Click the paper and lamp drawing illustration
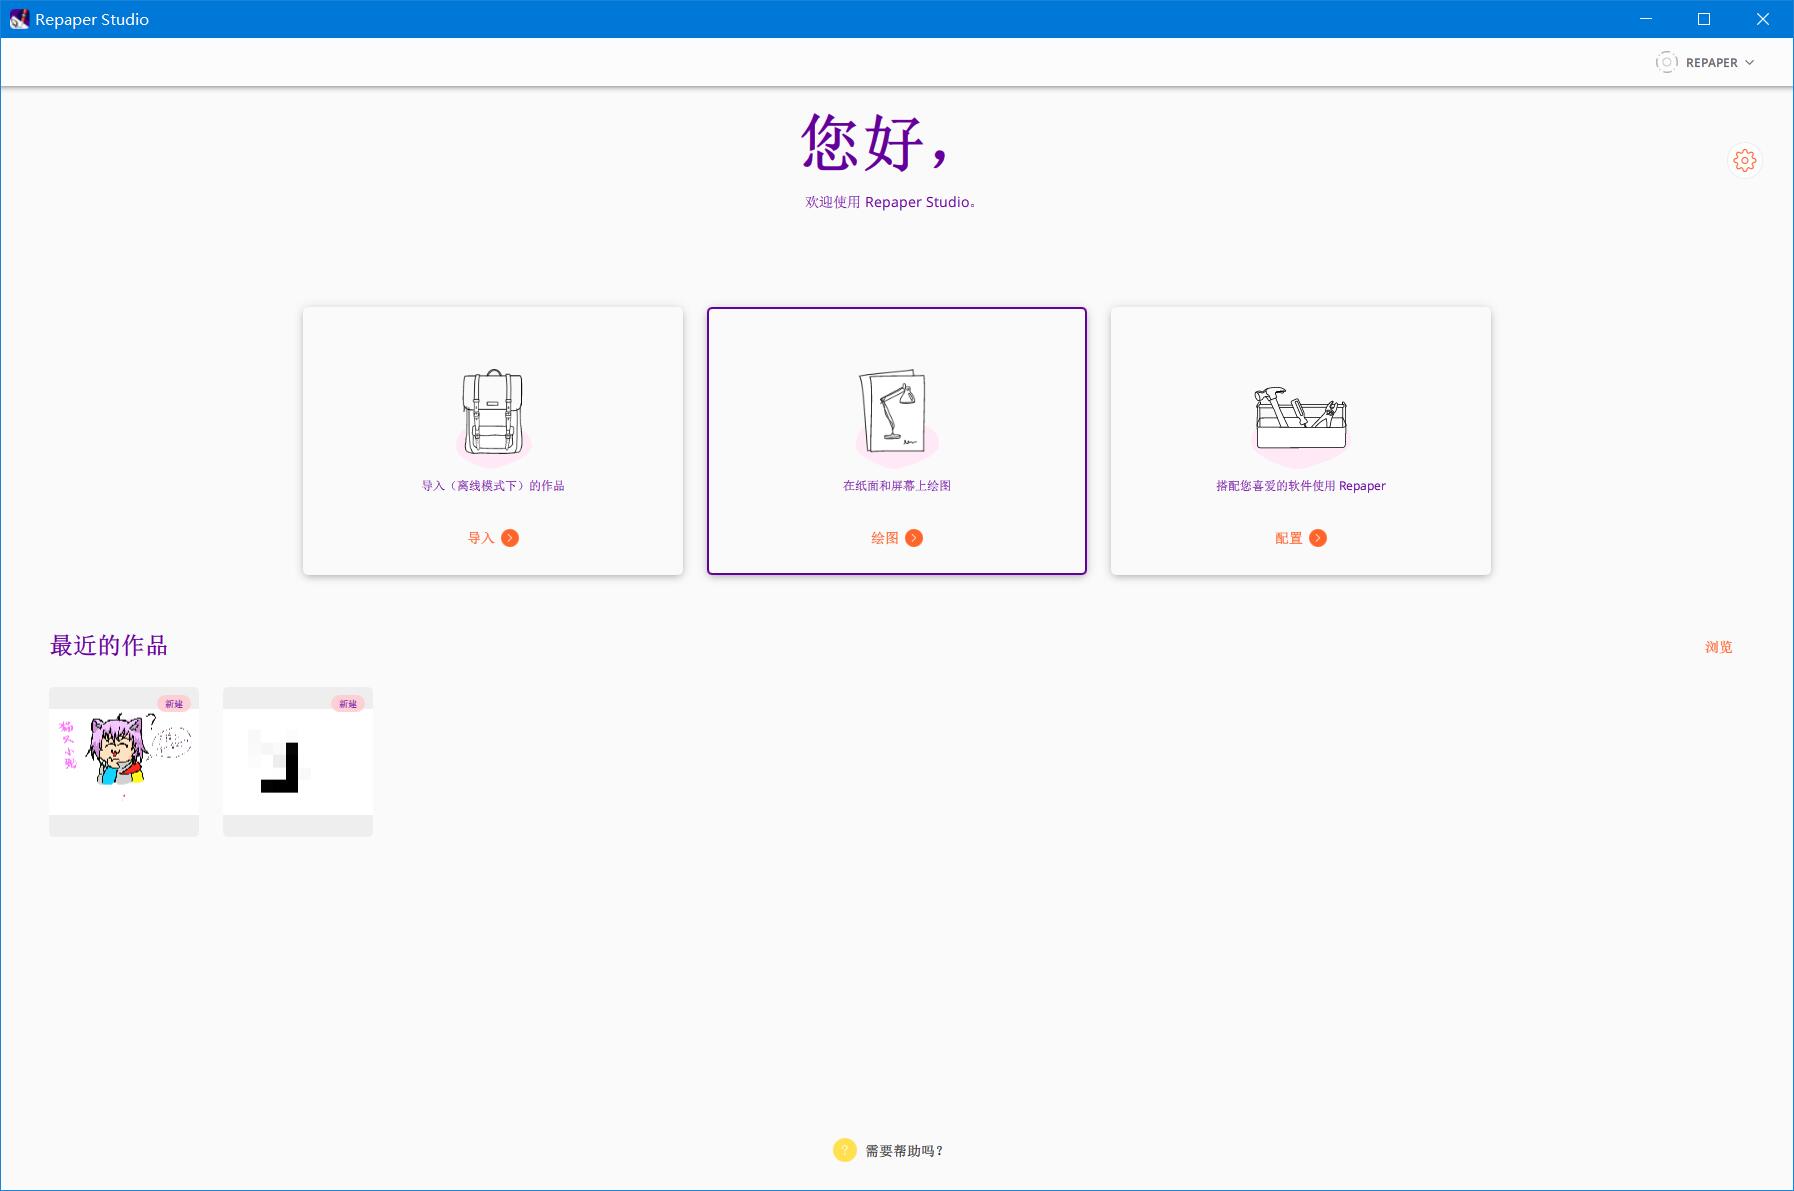Screen dimensions: 1794x1191 896,417
